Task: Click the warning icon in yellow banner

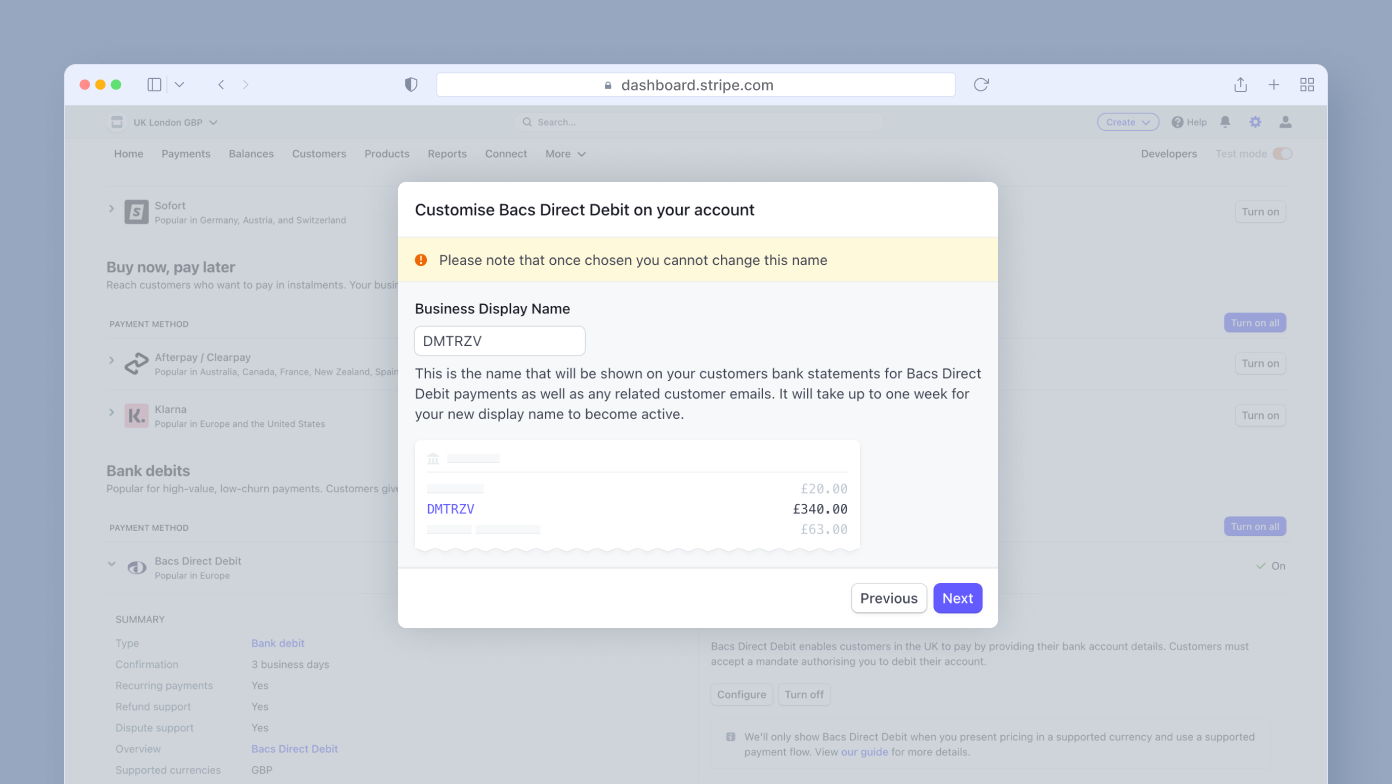Action: click(421, 259)
